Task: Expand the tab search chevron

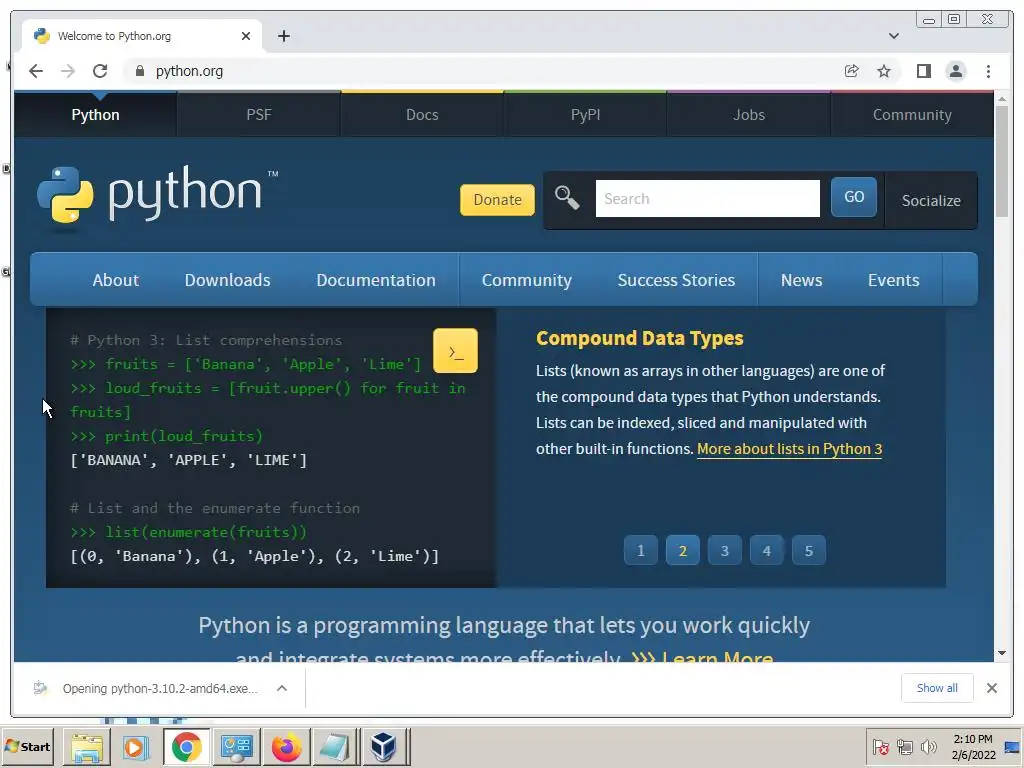Action: tap(894, 36)
